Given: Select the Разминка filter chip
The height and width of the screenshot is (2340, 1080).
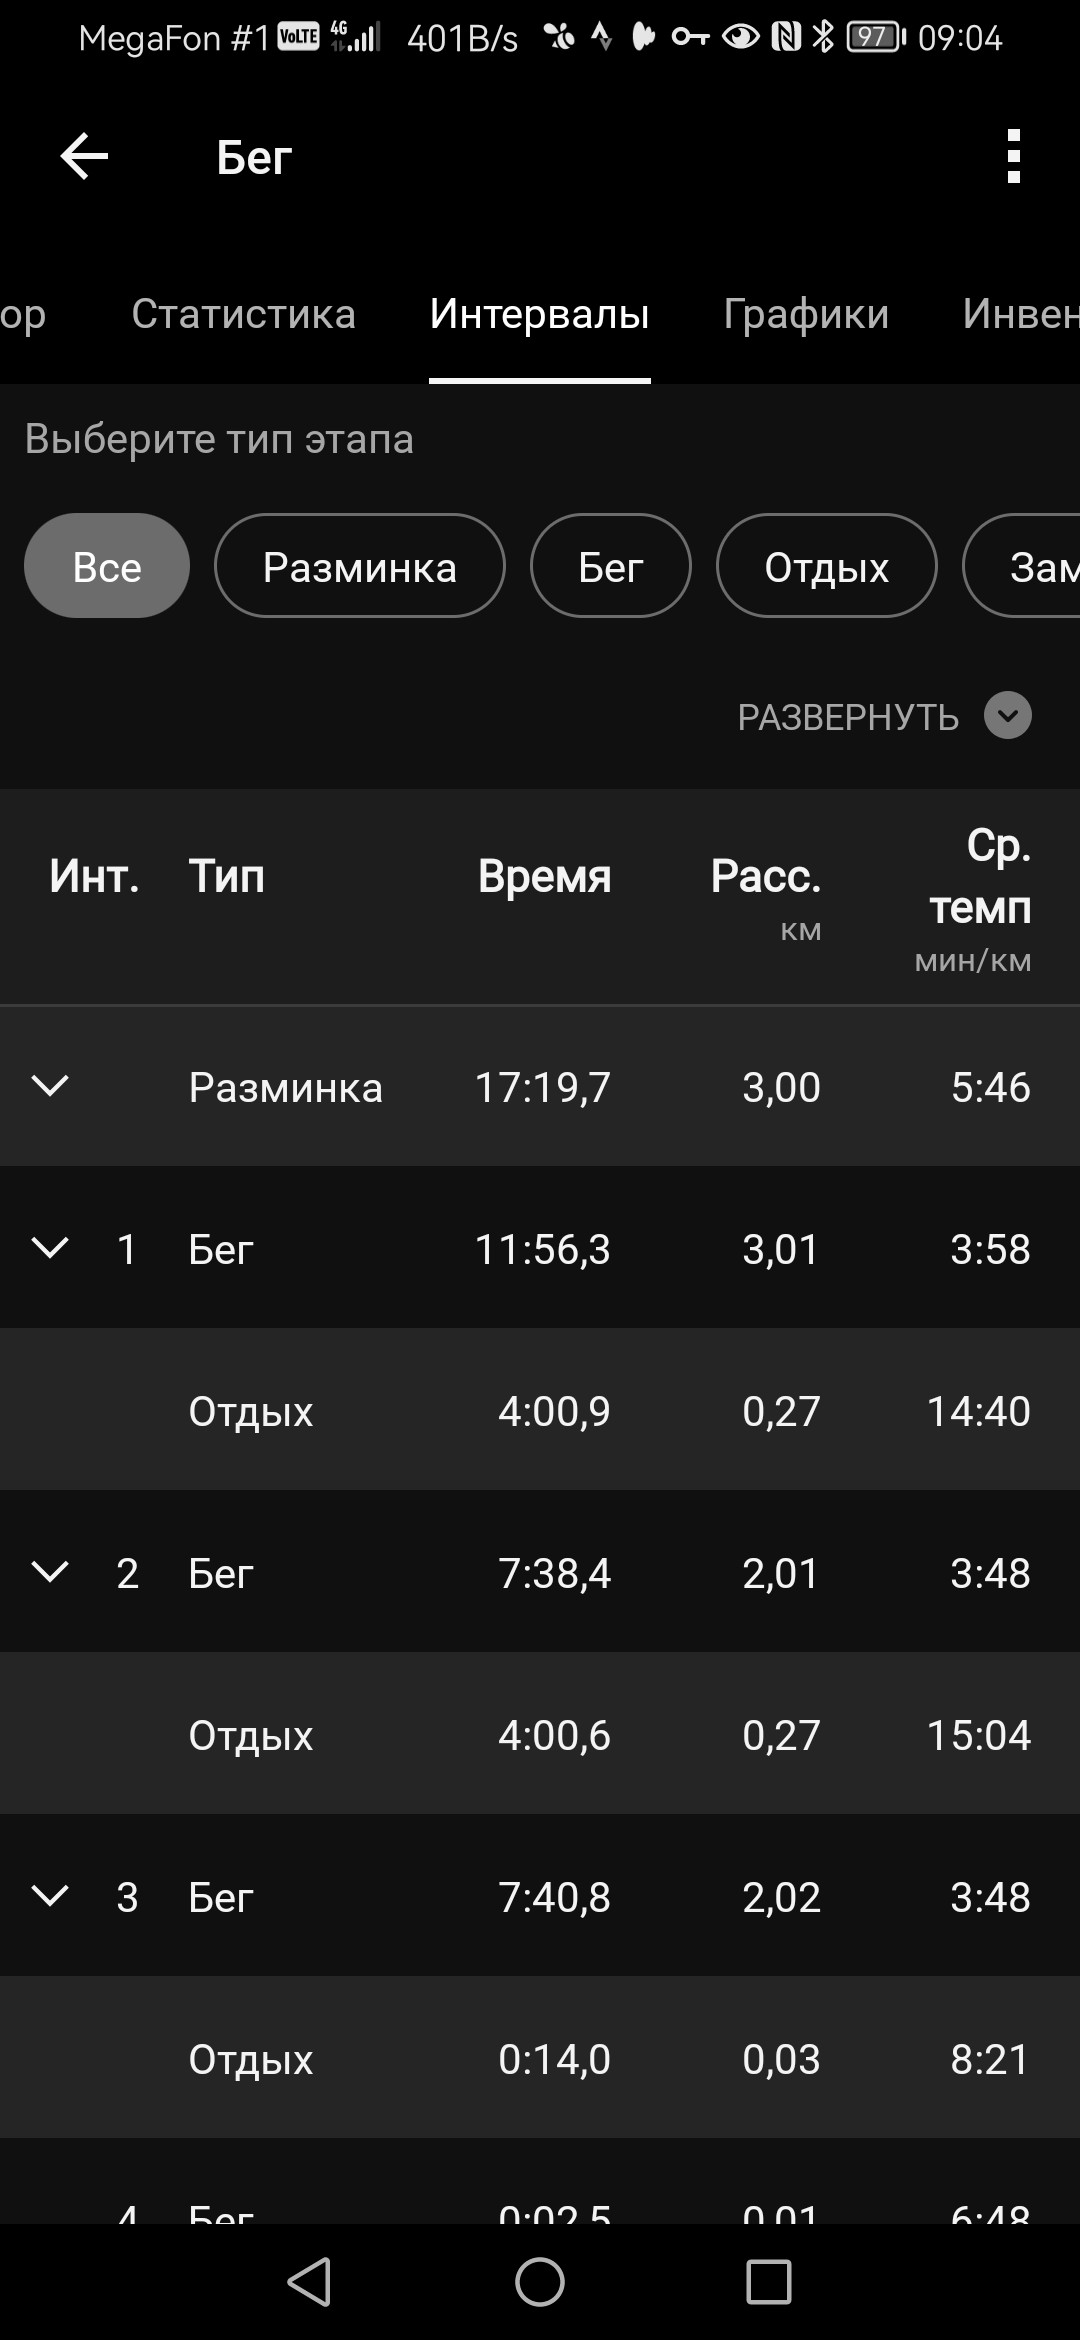Looking at the screenshot, I should [360, 566].
